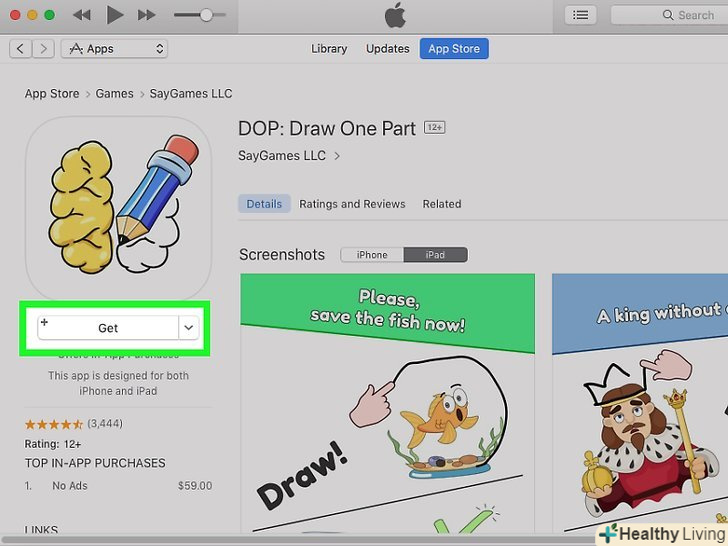Click the magnifying glass search icon
728x546 pixels.
(668, 15)
